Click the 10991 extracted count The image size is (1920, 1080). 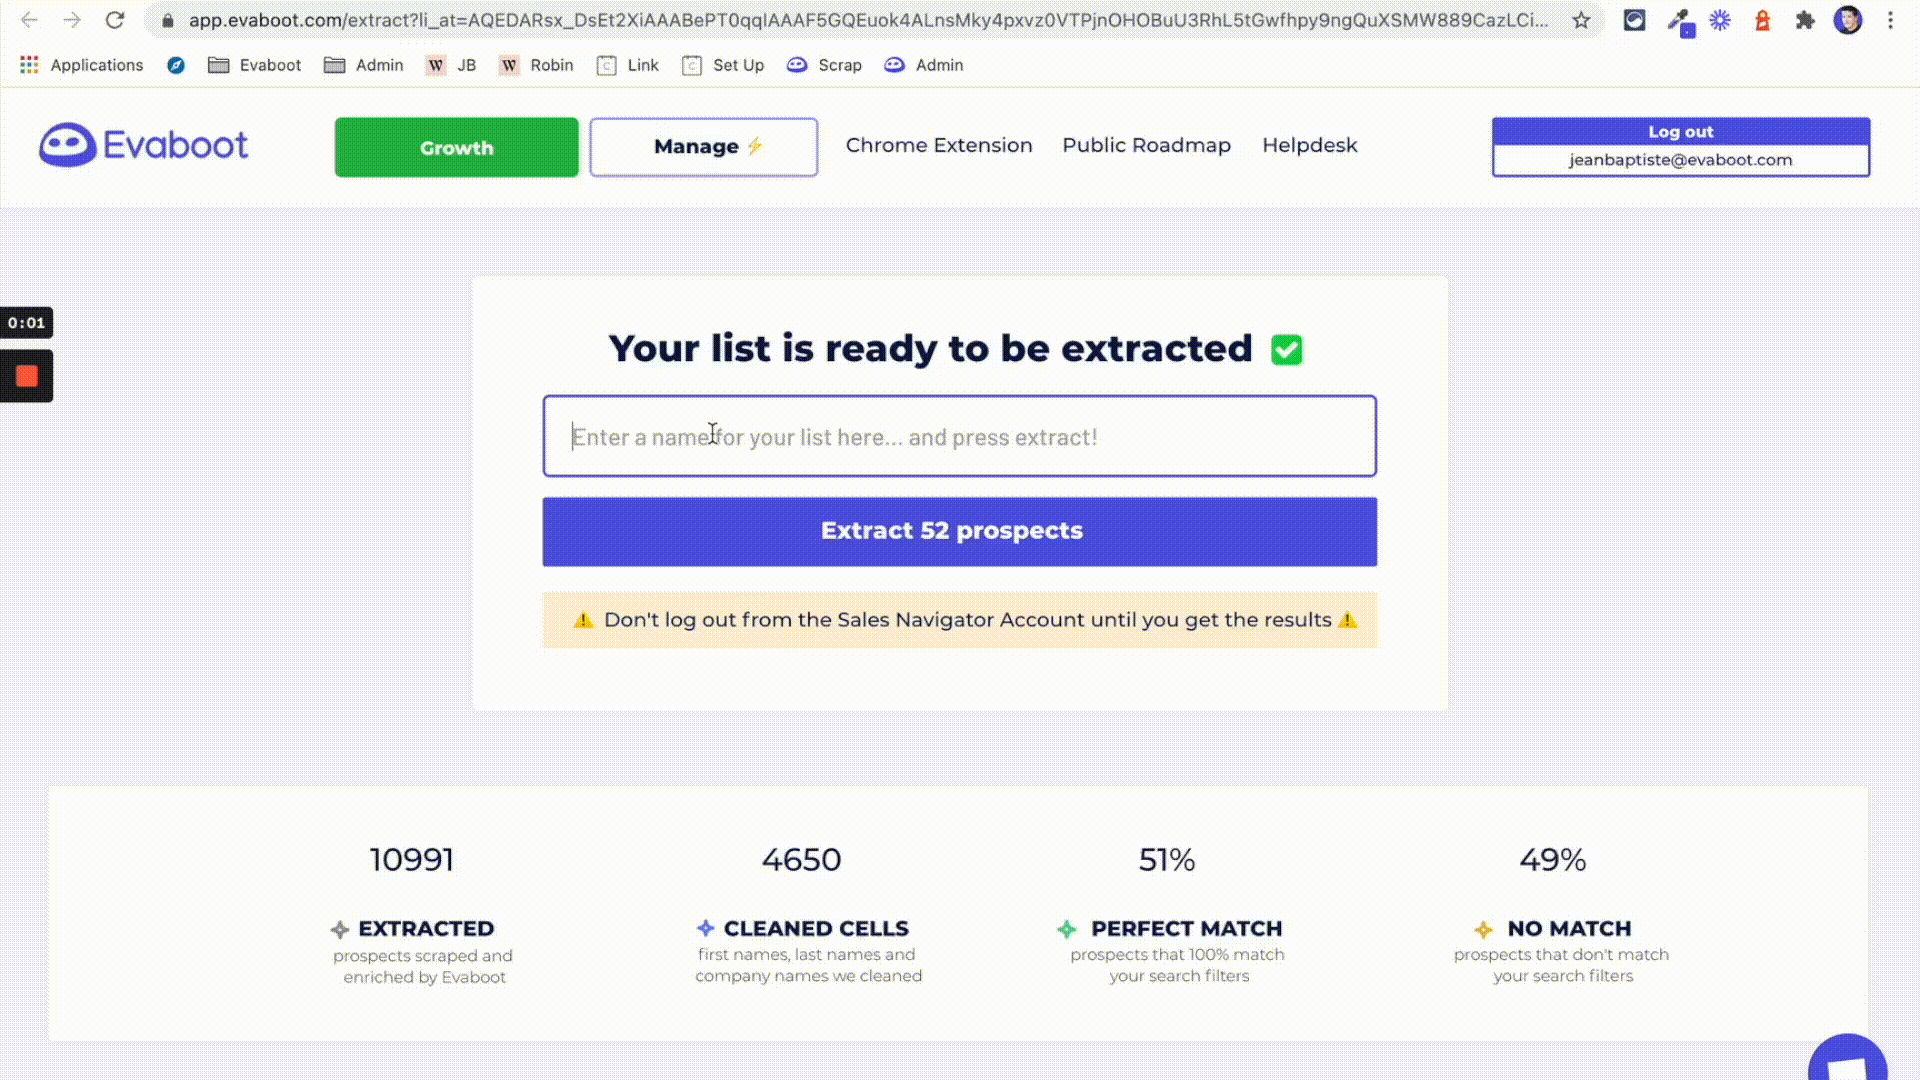(x=412, y=860)
